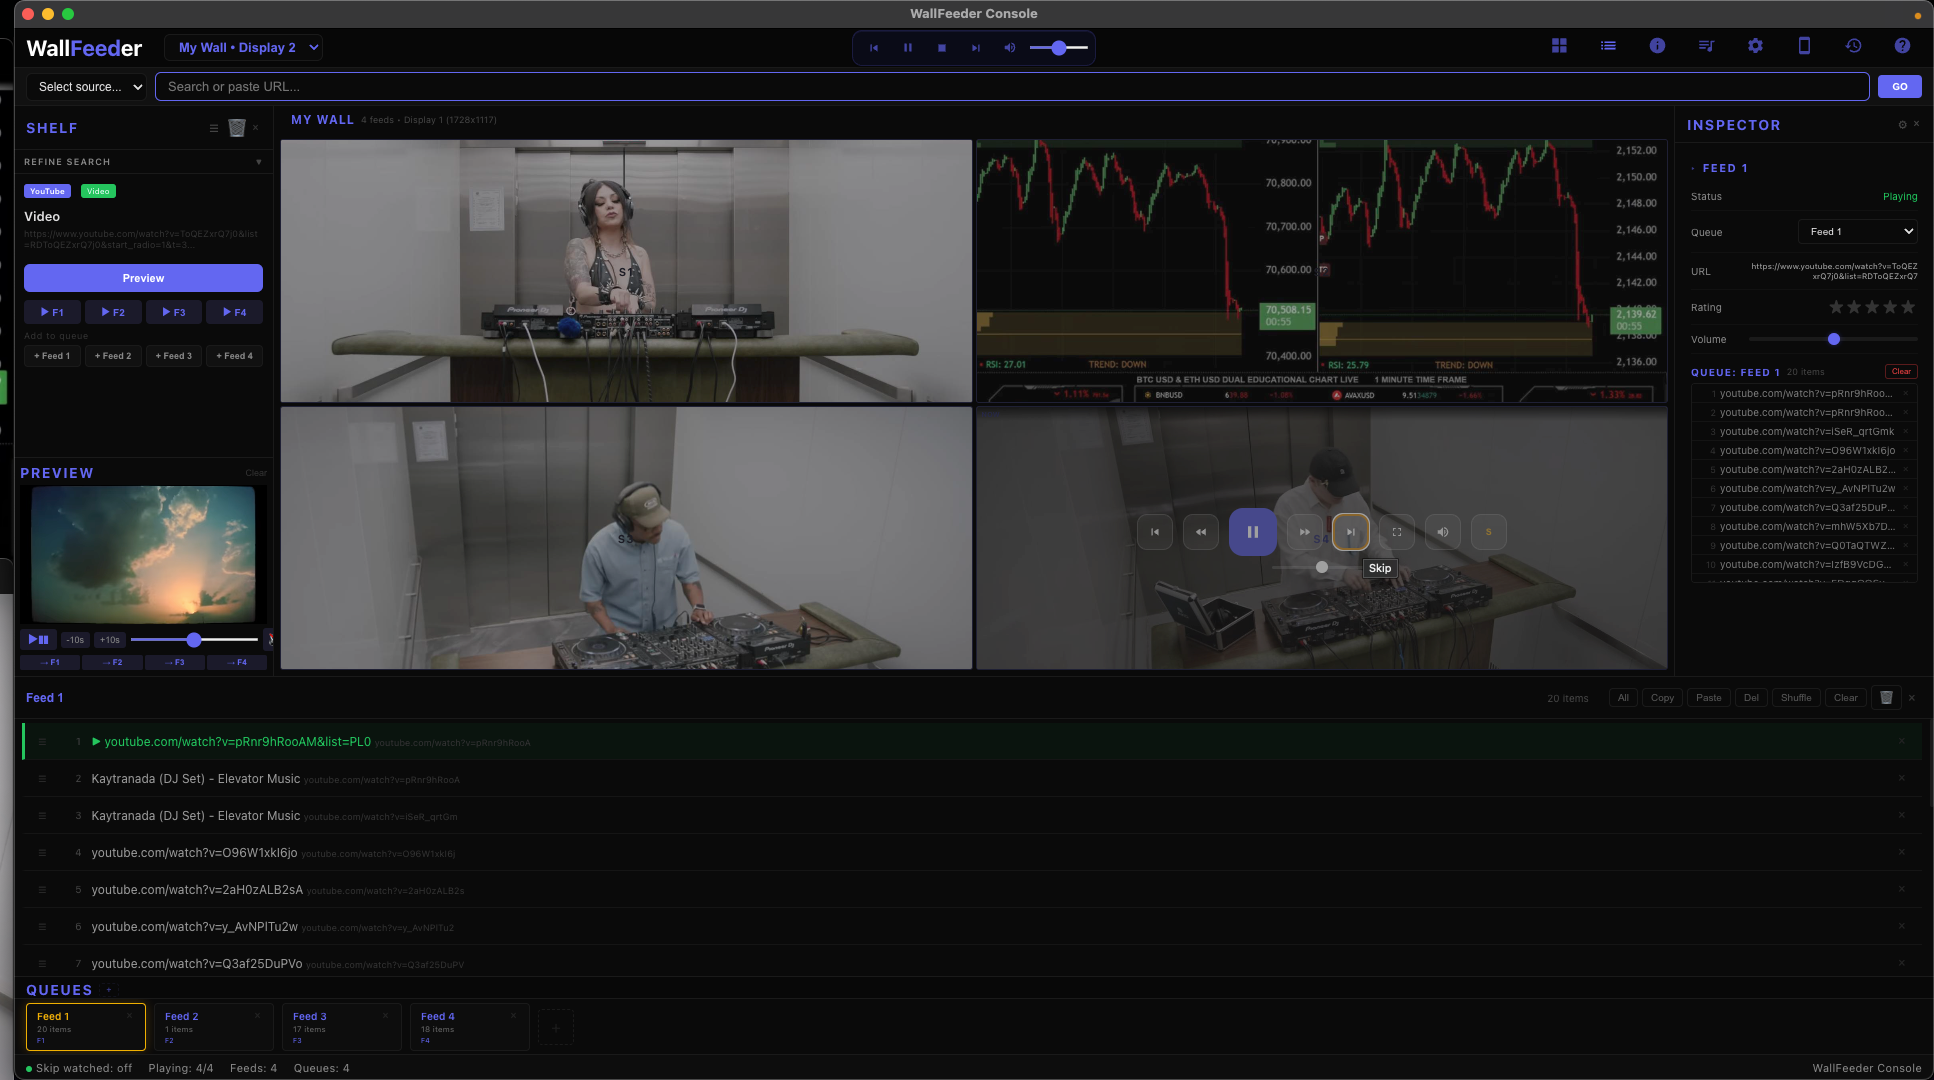Click the purple Preview button

tap(143, 278)
